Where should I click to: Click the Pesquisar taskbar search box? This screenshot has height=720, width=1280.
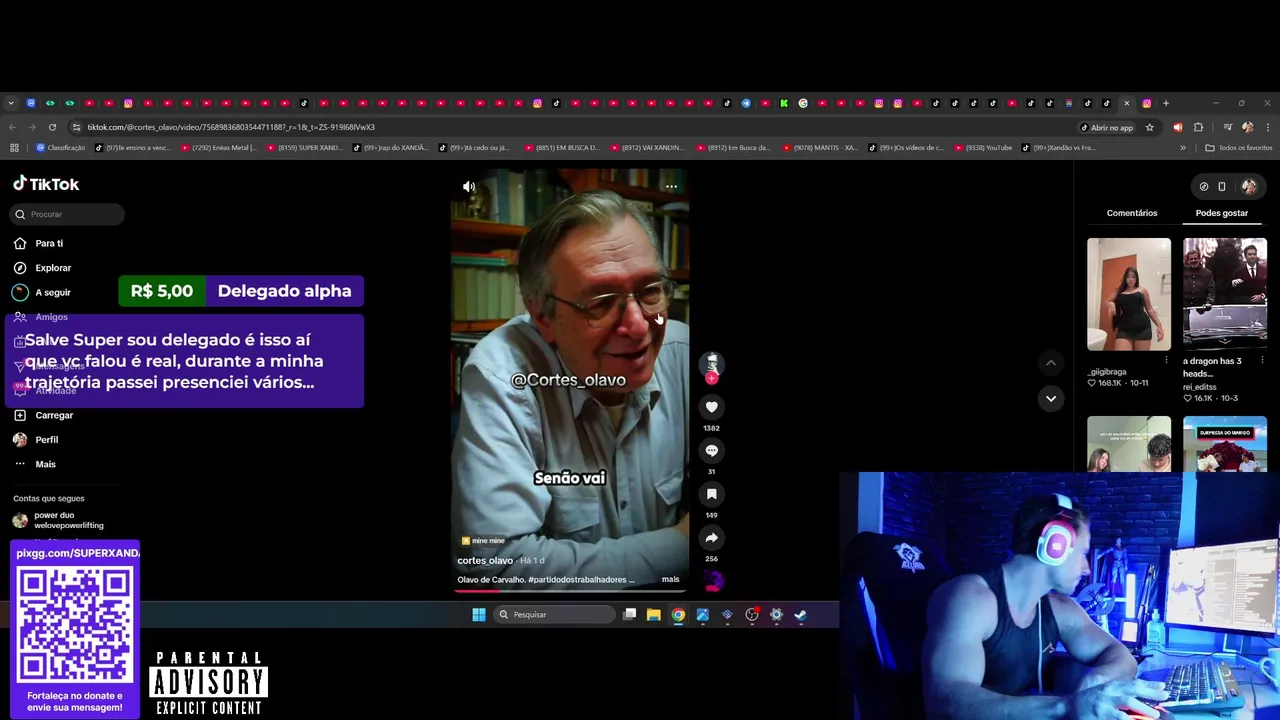tap(553, 615)
